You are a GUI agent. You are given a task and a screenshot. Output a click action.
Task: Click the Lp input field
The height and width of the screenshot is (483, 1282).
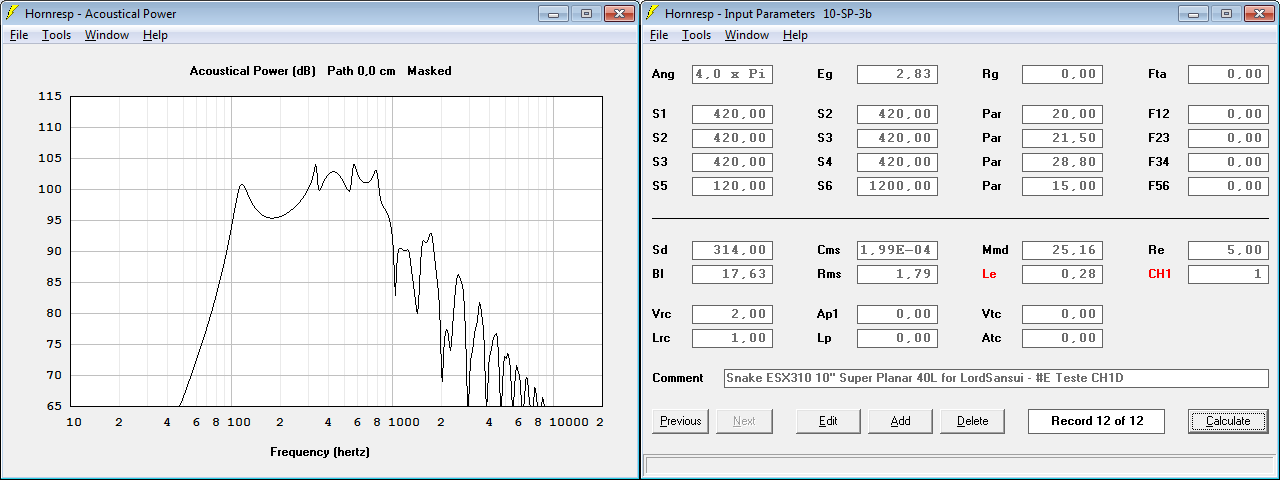click(x=897, y=338)
